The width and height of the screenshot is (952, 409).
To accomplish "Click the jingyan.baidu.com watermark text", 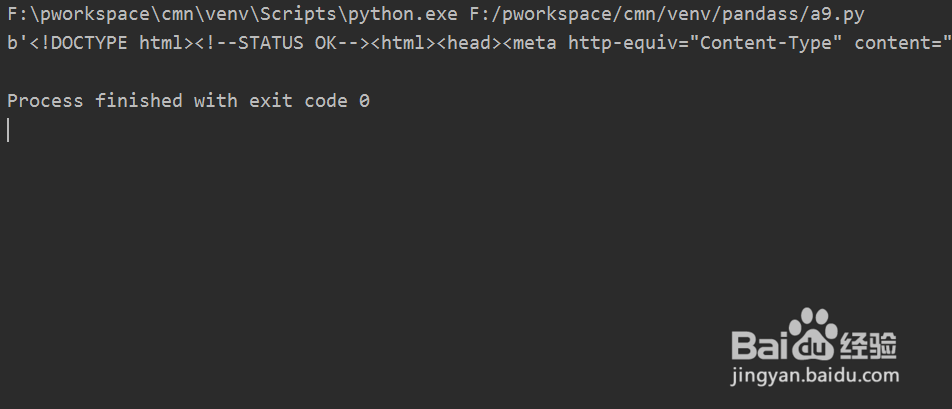I will coord(814,376).
